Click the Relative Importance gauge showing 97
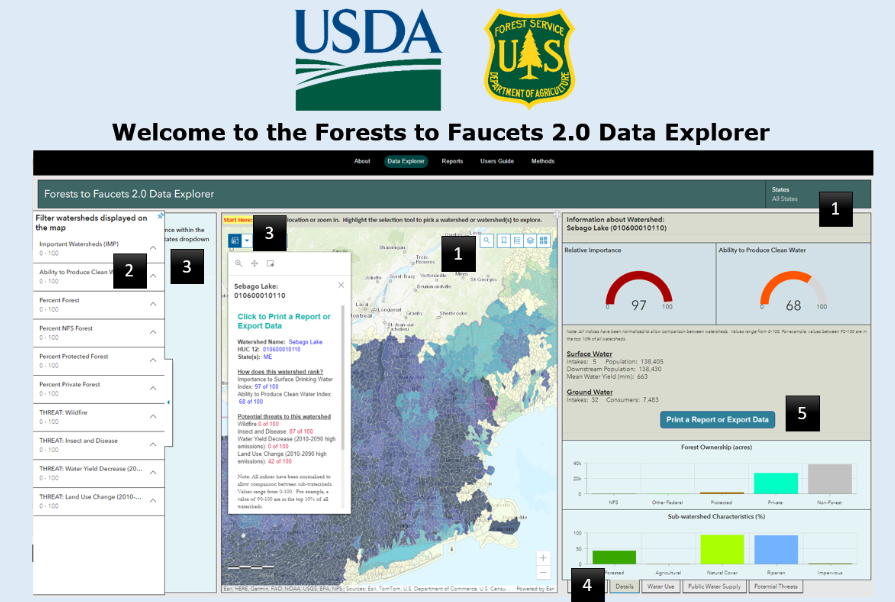This screenshot has width=895, height=602. [639, 290]
